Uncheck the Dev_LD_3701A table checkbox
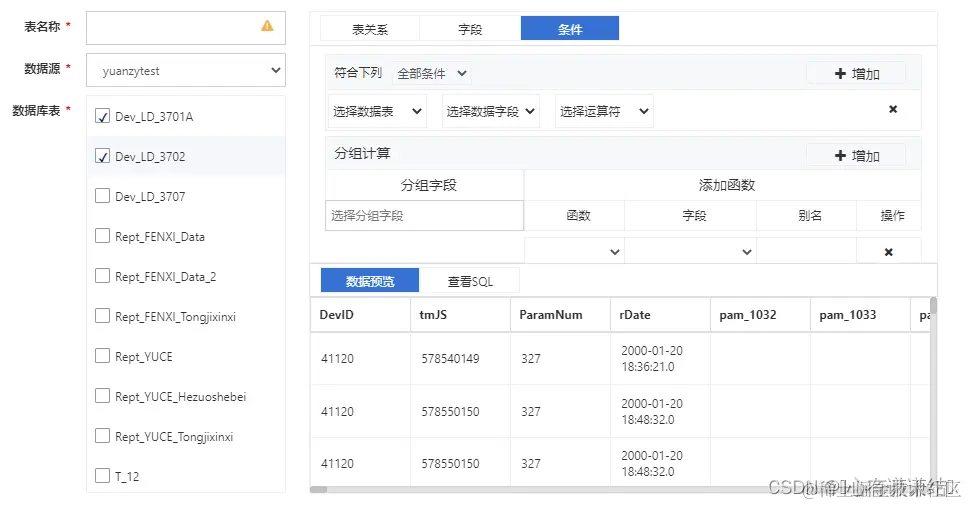Viewport: 968px width, 506px height. tap(102, 116)
